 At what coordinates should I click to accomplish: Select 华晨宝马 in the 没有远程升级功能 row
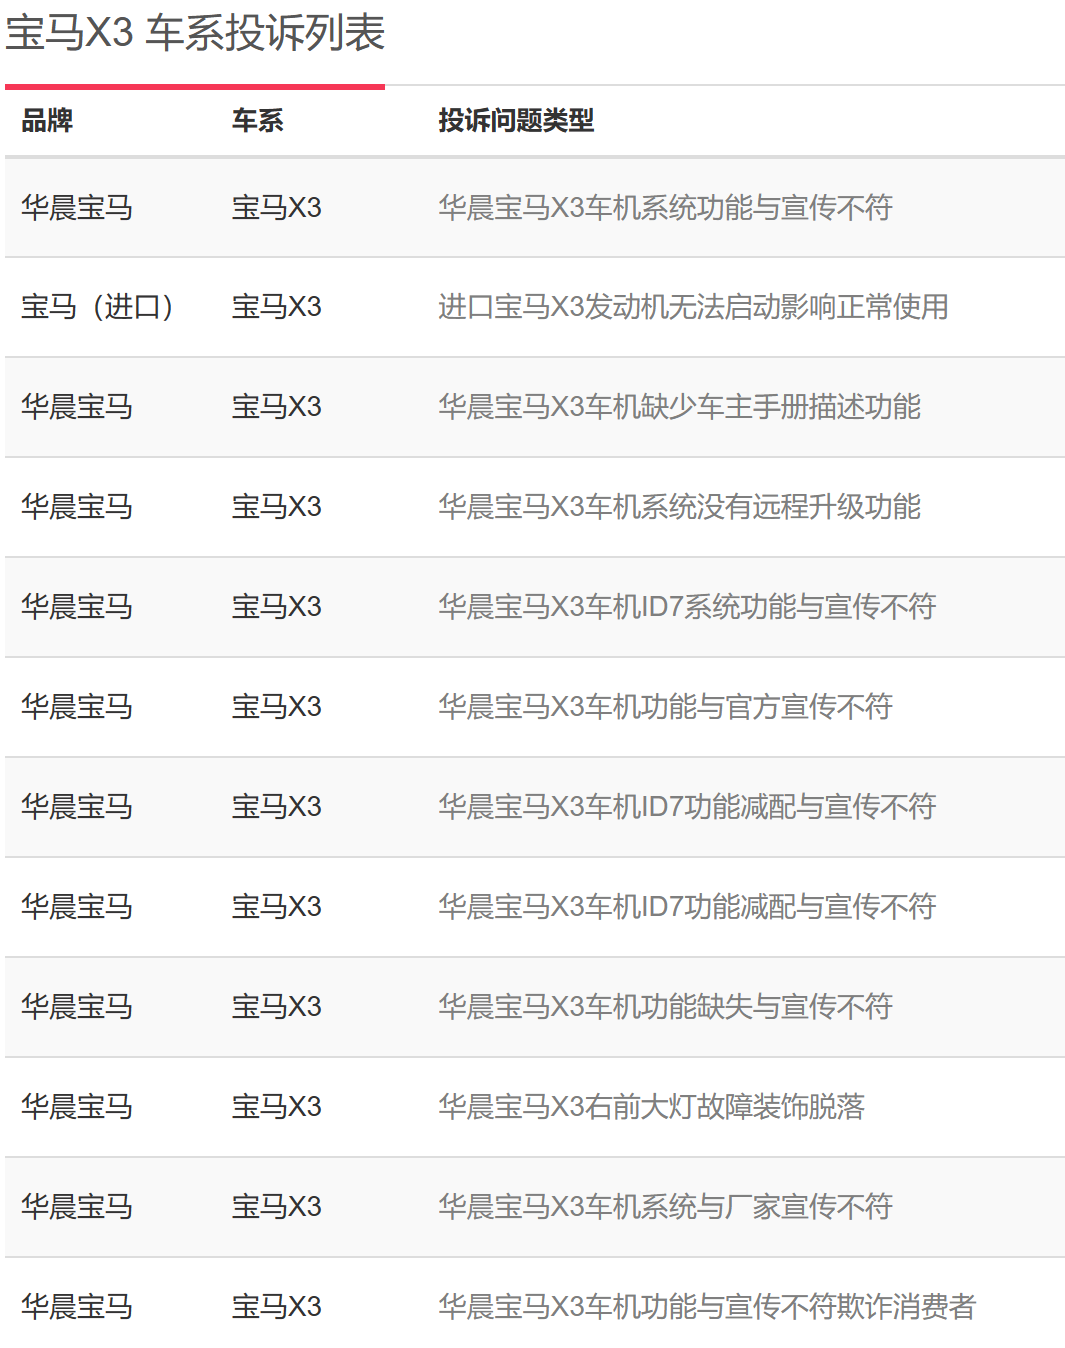point(77,507)
